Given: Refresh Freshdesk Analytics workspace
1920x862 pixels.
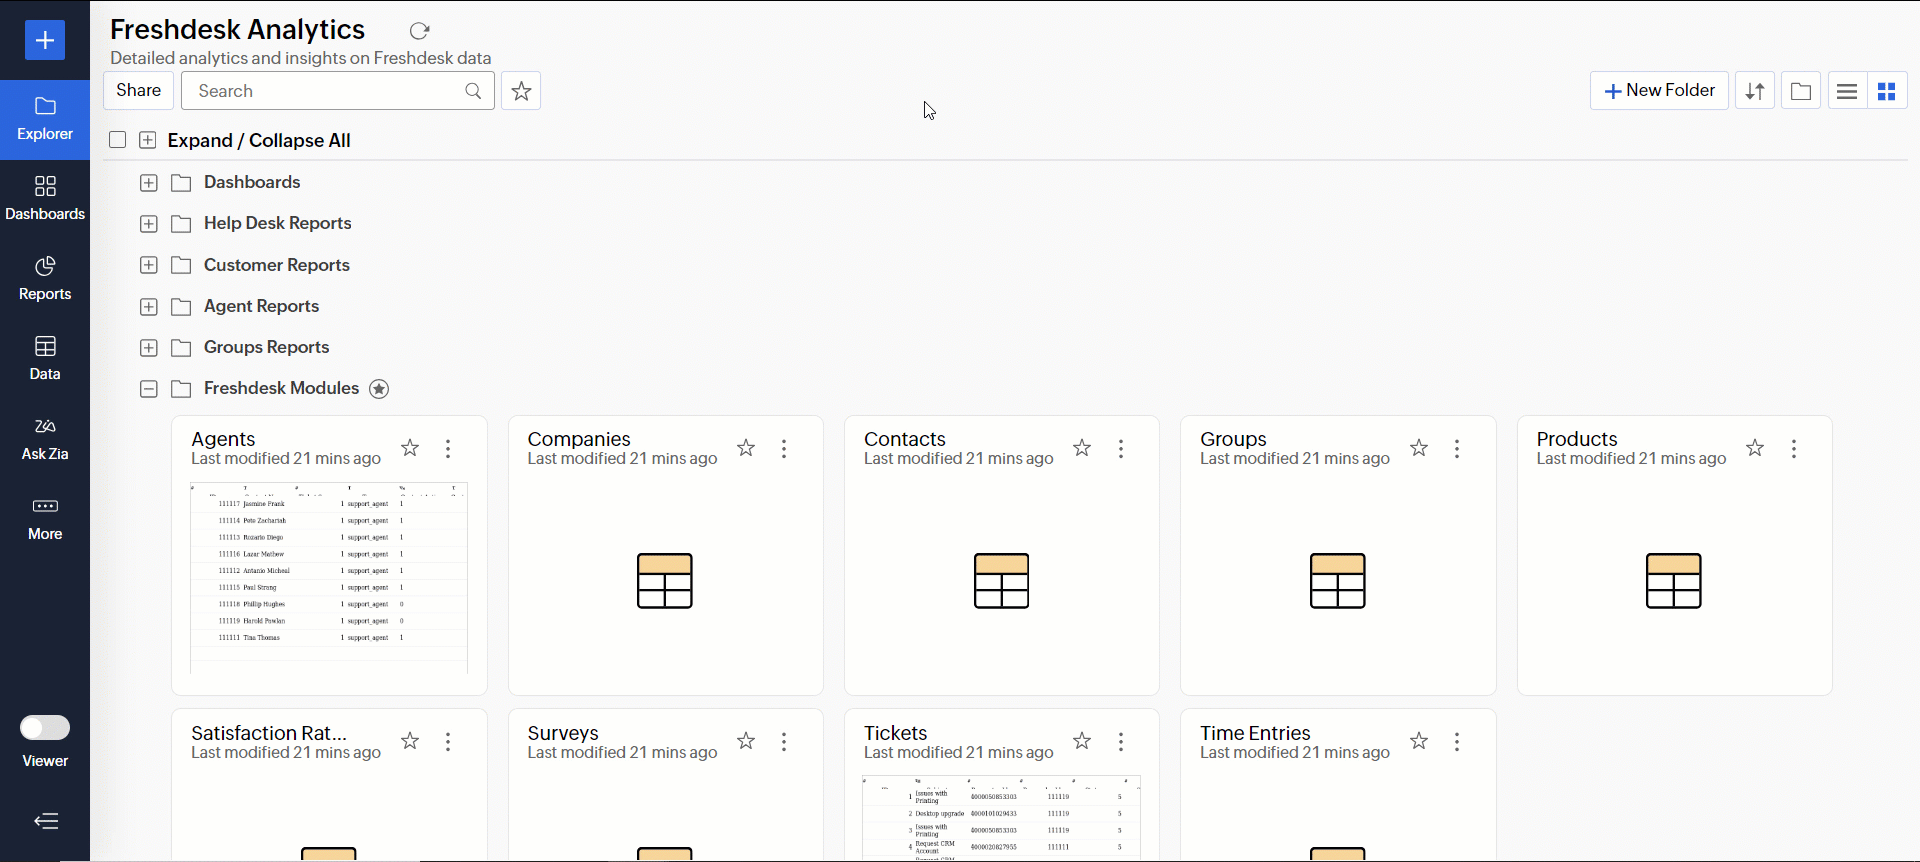Looking at the screenshot, I should [420, 31].
